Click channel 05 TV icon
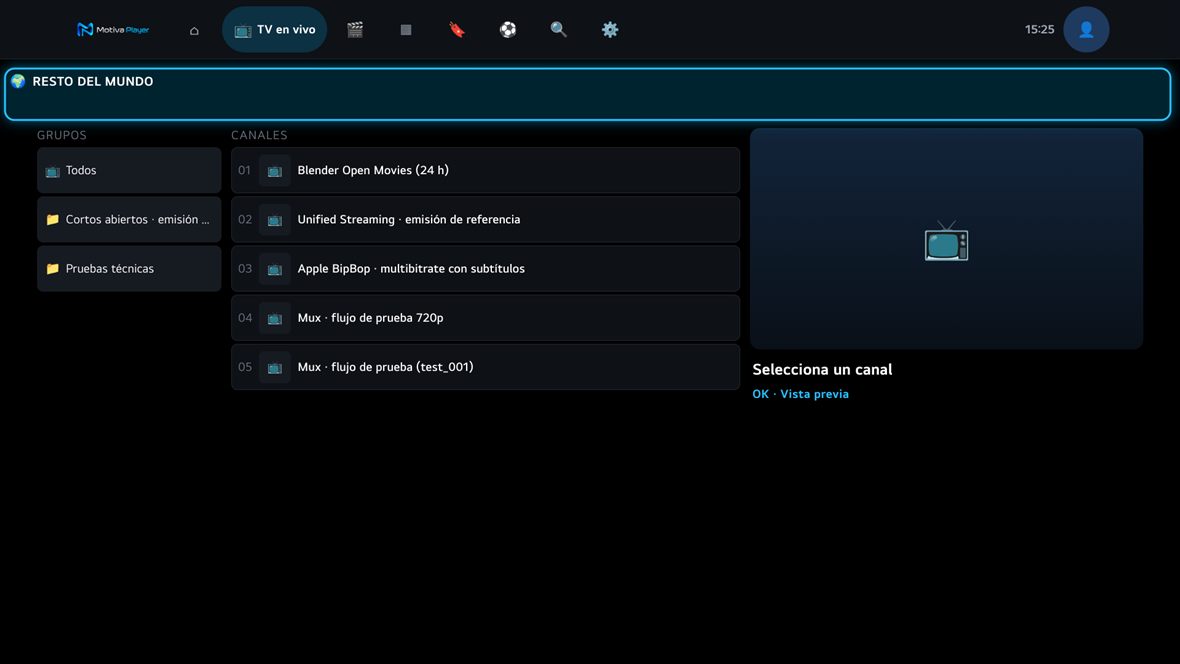 point(275,367)
